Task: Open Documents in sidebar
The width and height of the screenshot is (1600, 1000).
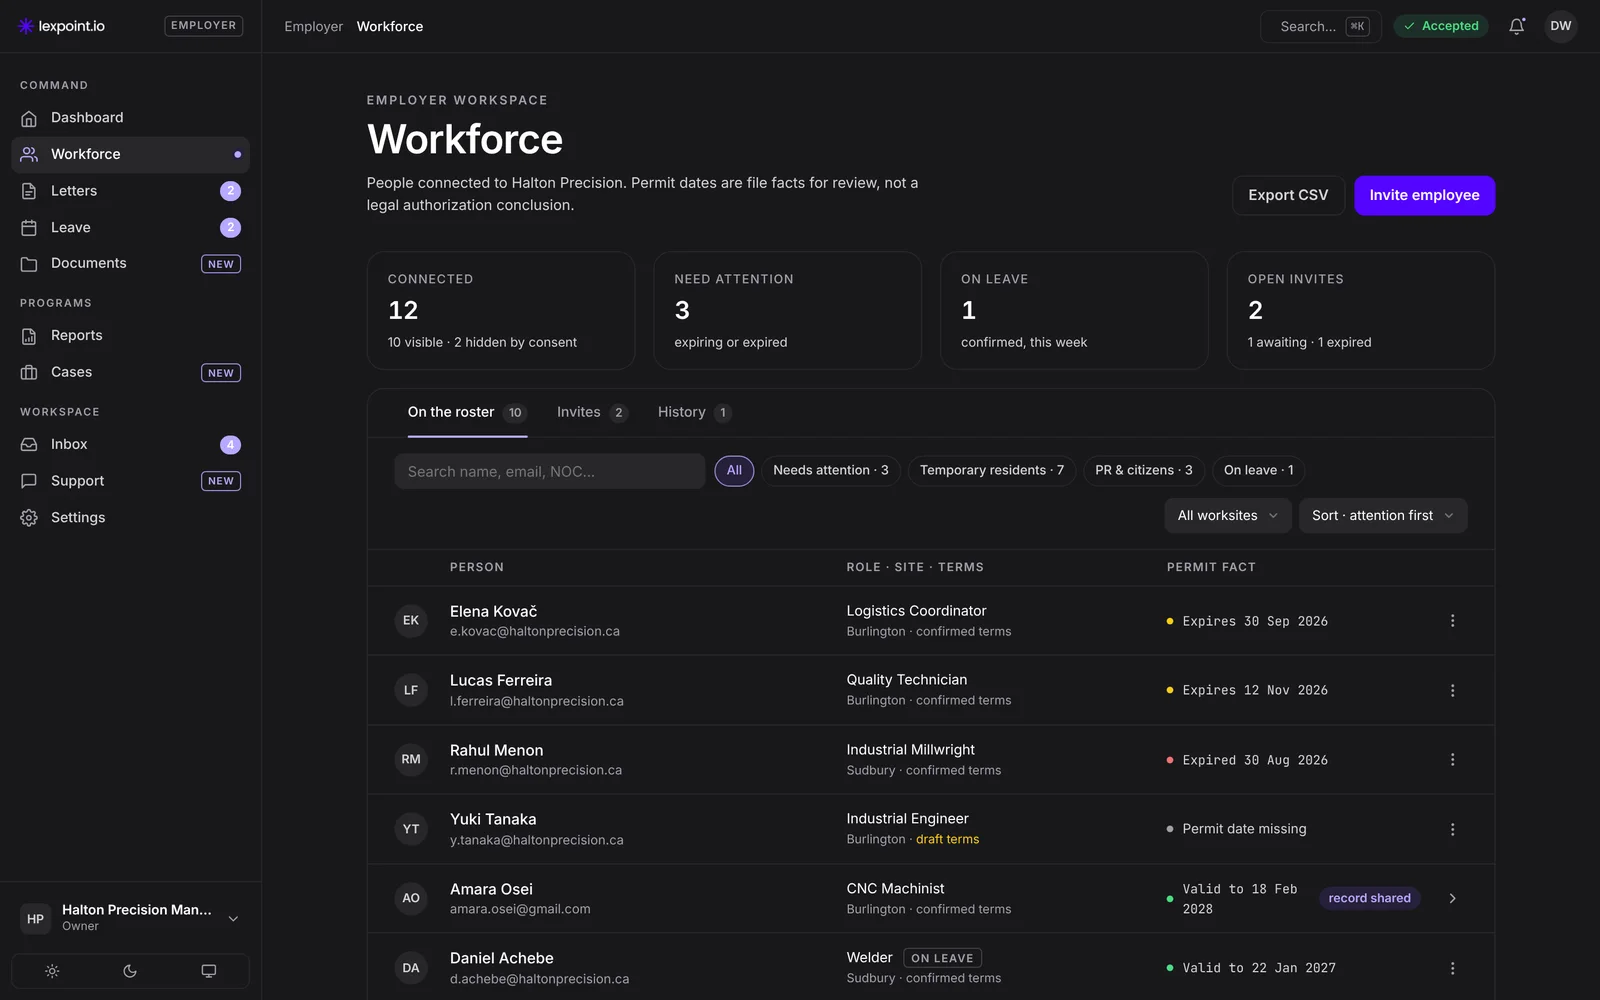Action: [x=130, y=264]
